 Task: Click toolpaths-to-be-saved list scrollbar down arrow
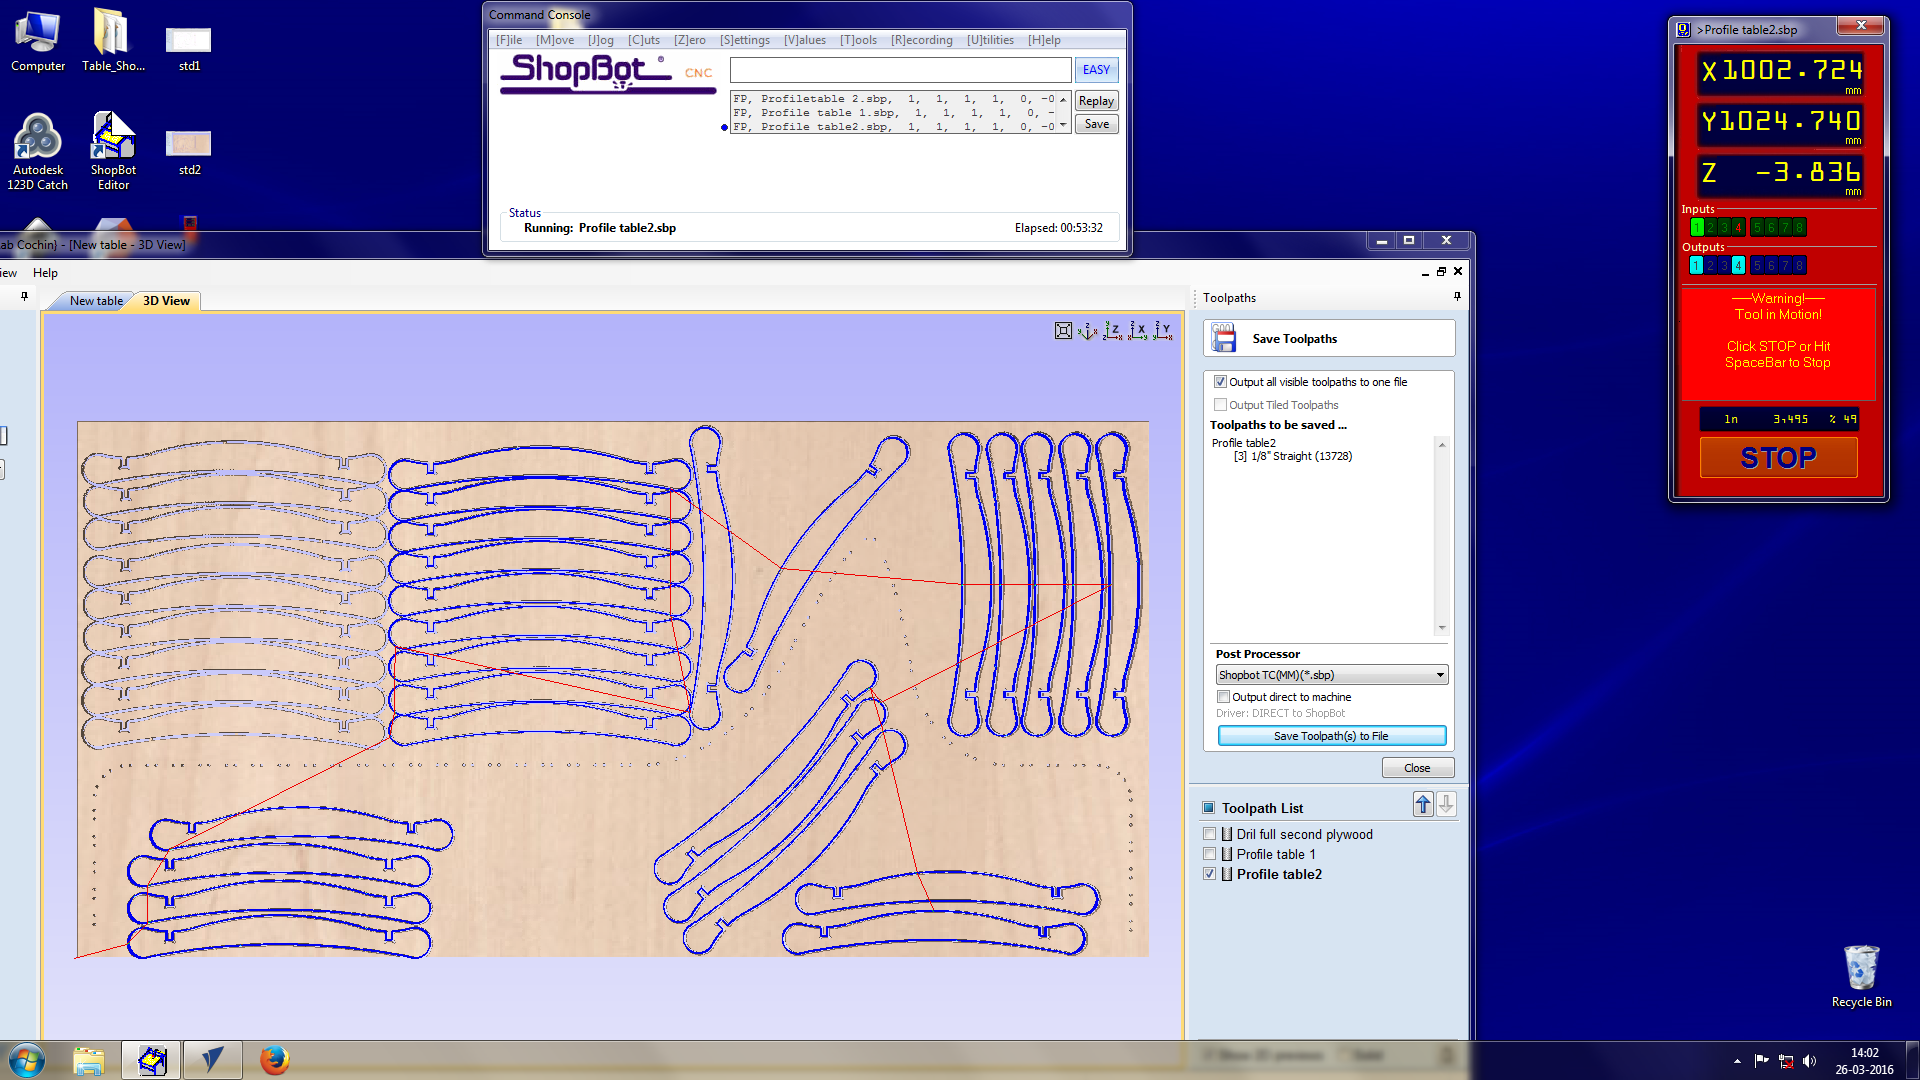[x=1442, y=628]
